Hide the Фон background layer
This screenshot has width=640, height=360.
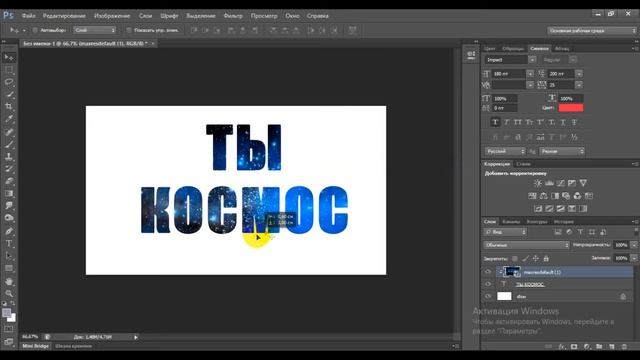click(x=488, y=296)
